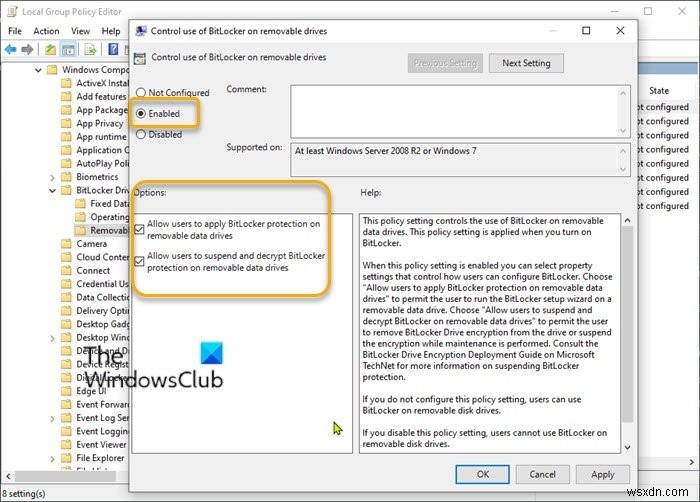Click the Cancel button
This screenshot has height=502, width=700.
click(x=542, y=474)
